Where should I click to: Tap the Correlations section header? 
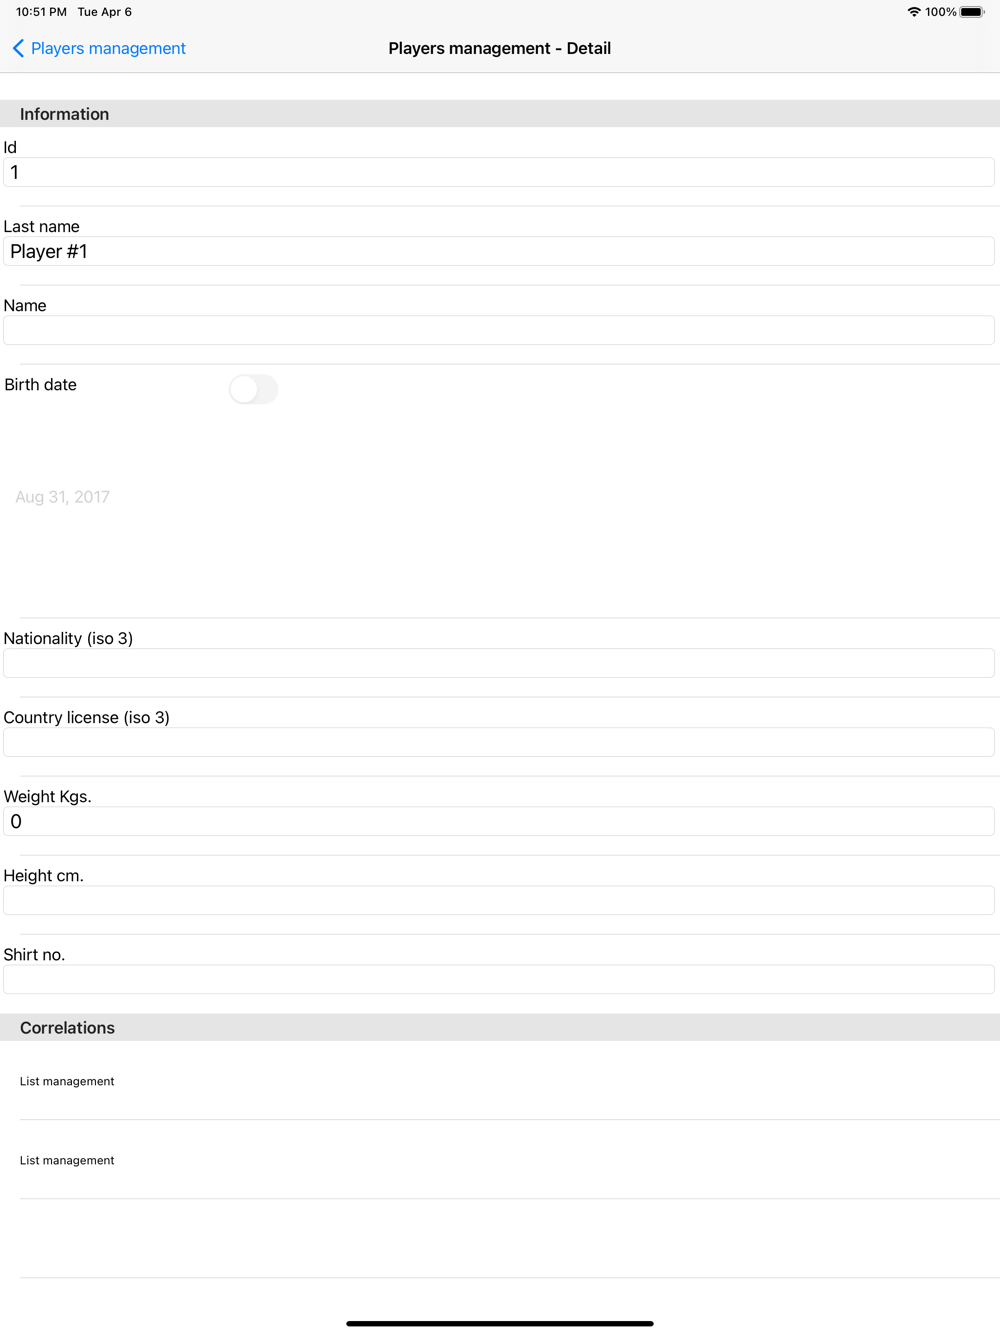[500, 1028]
